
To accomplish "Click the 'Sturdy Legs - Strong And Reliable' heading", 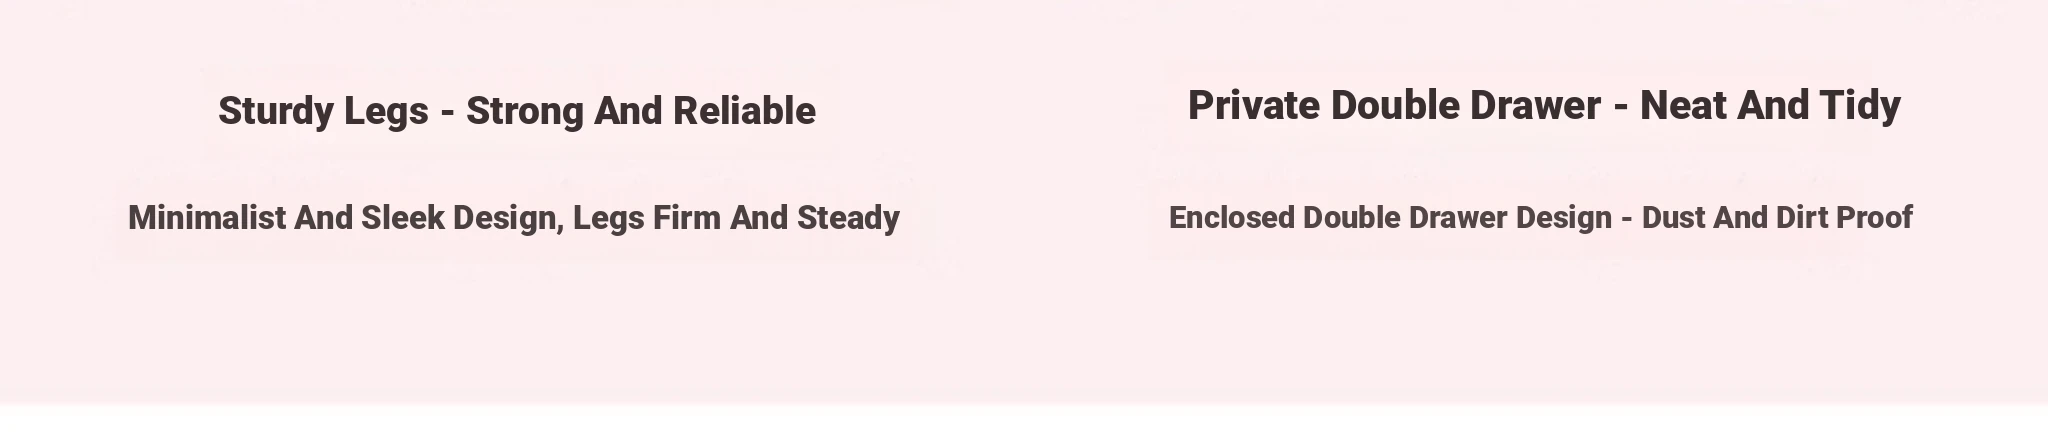I will pos(517,111).
